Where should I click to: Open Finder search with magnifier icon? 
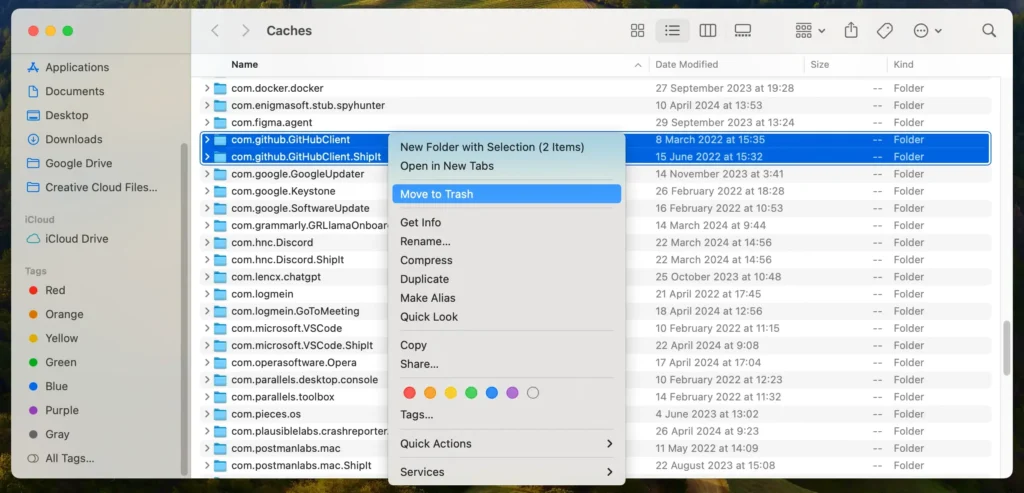(x=989, y=31)
